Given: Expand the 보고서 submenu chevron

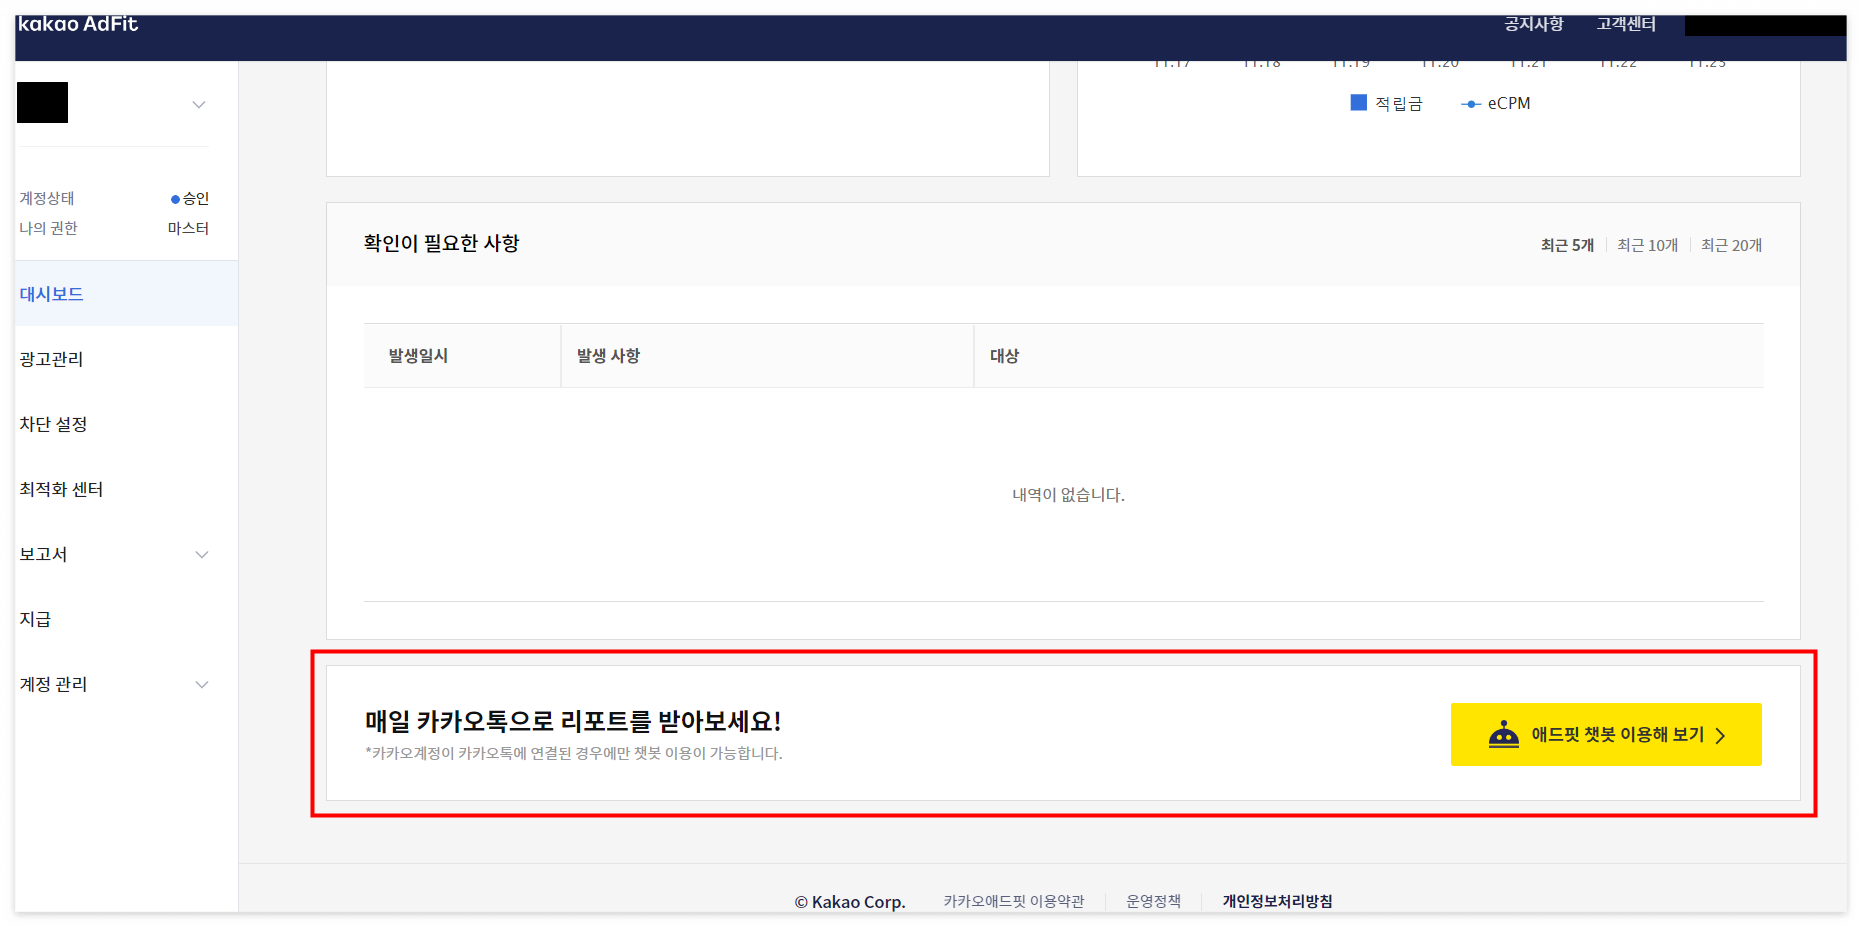Looking at the screenshot, I should click(202, 554).
